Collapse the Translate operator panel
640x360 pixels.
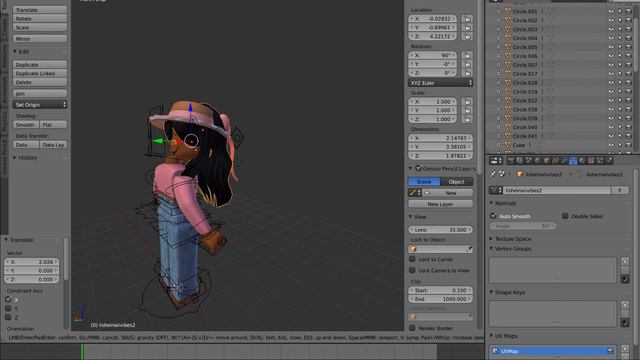click(x=6, y=240)
